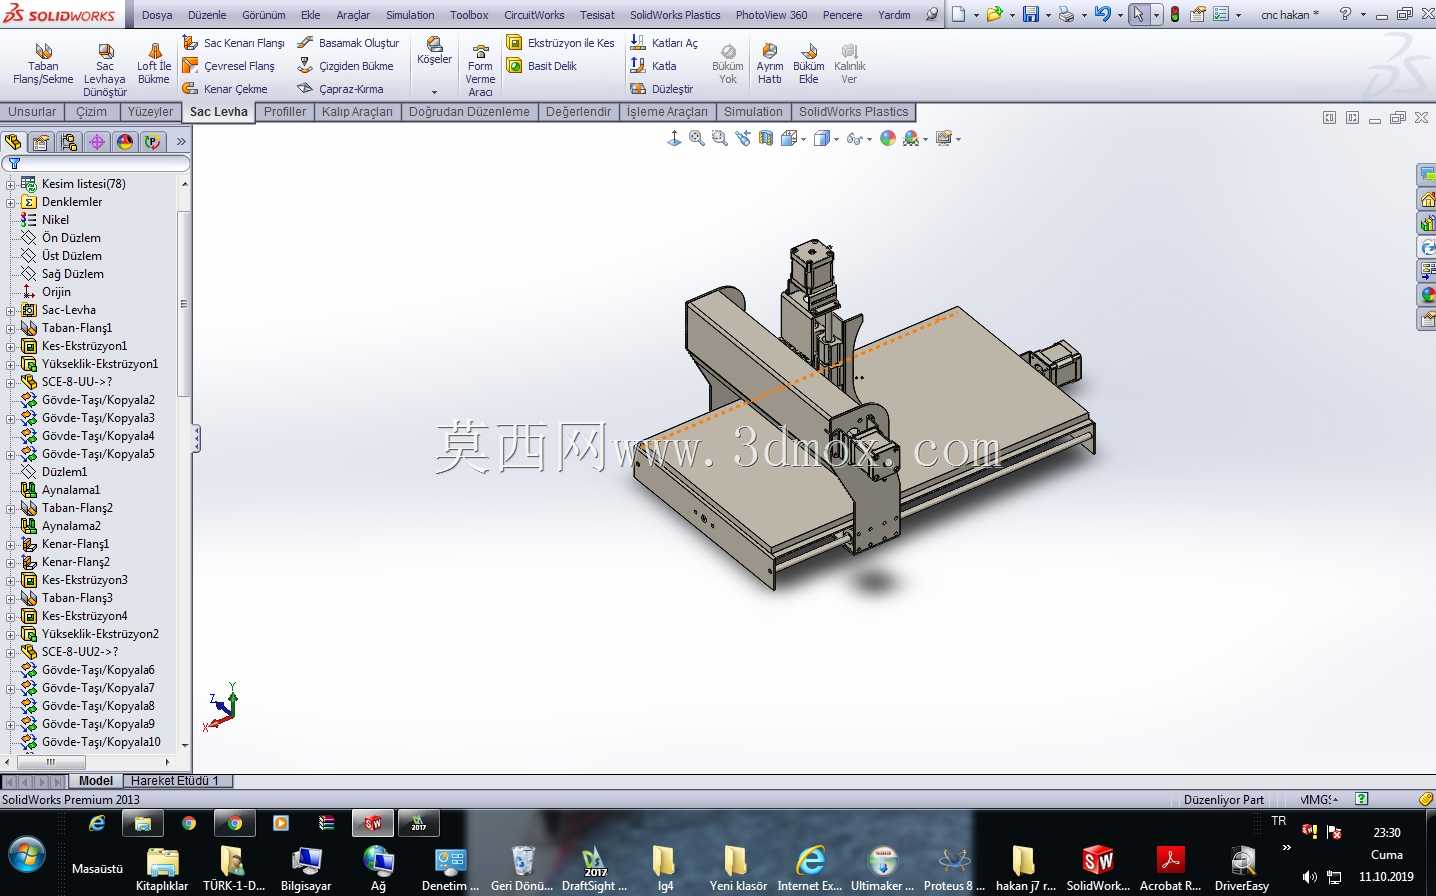
Task: Click the Section View icon
Action: [766, 139]
